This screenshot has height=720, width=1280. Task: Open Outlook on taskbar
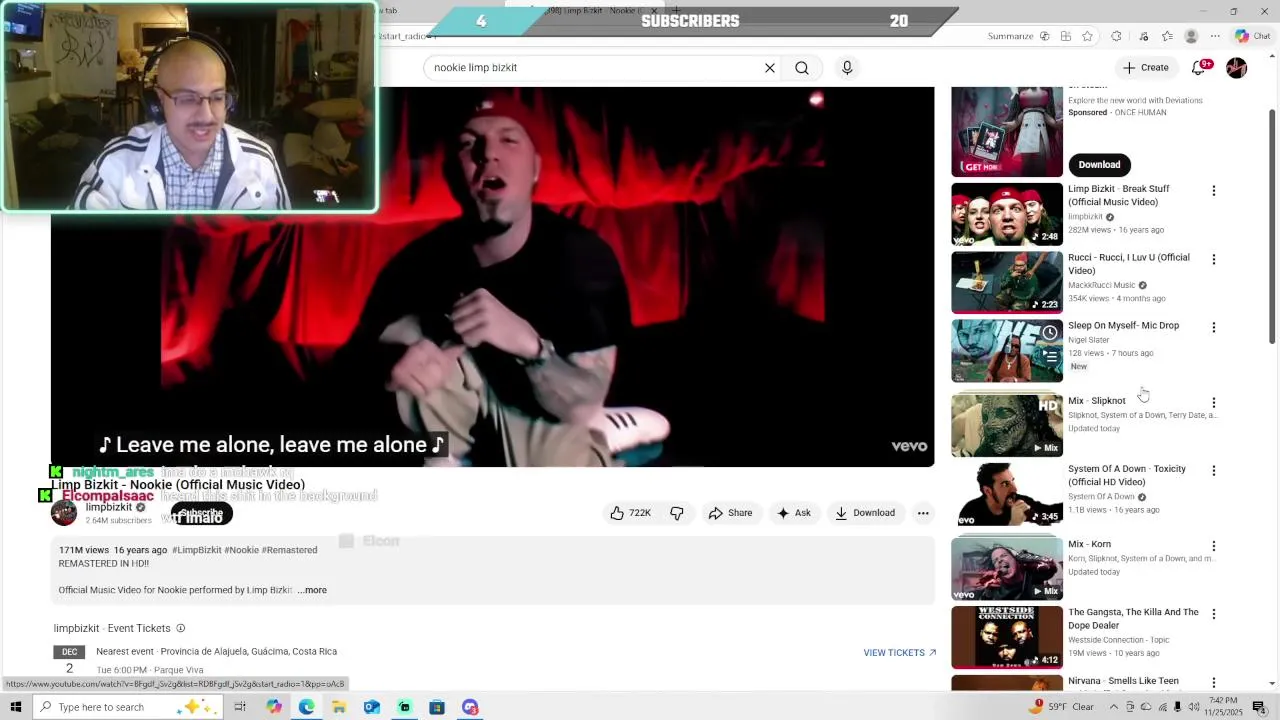coord(371,707)
